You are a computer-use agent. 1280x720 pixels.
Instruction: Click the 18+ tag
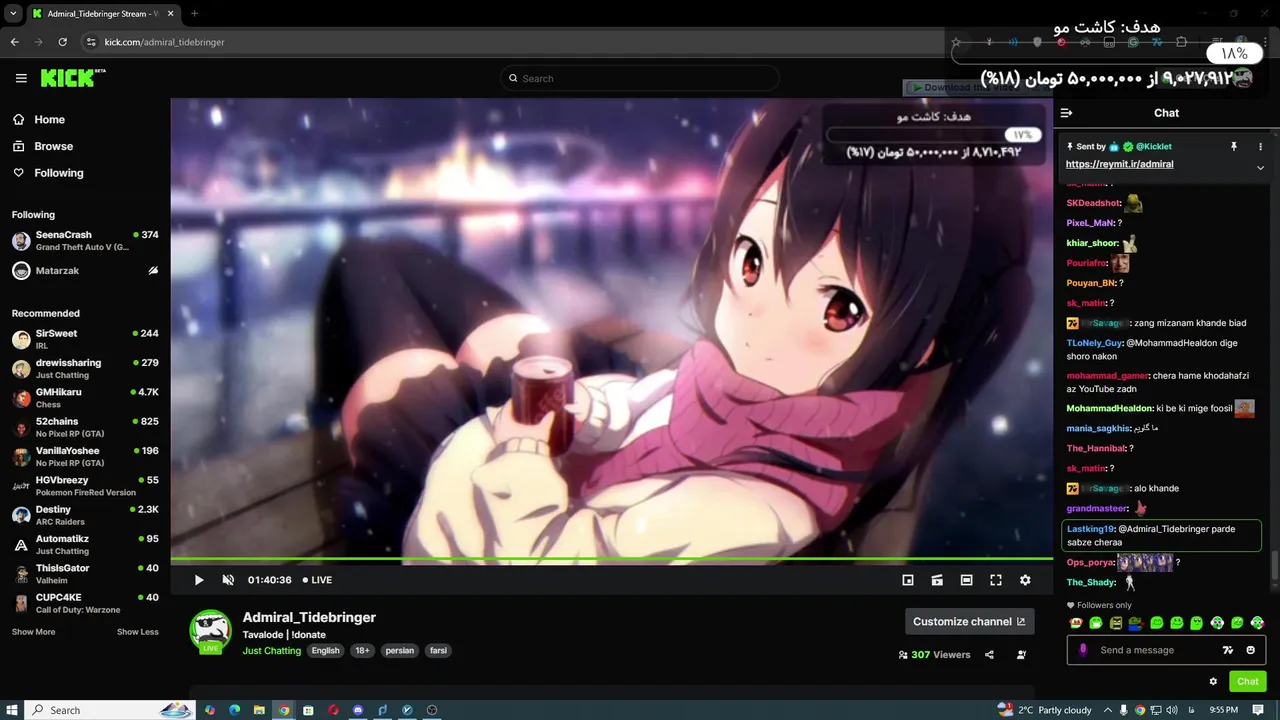pos(362,650)
